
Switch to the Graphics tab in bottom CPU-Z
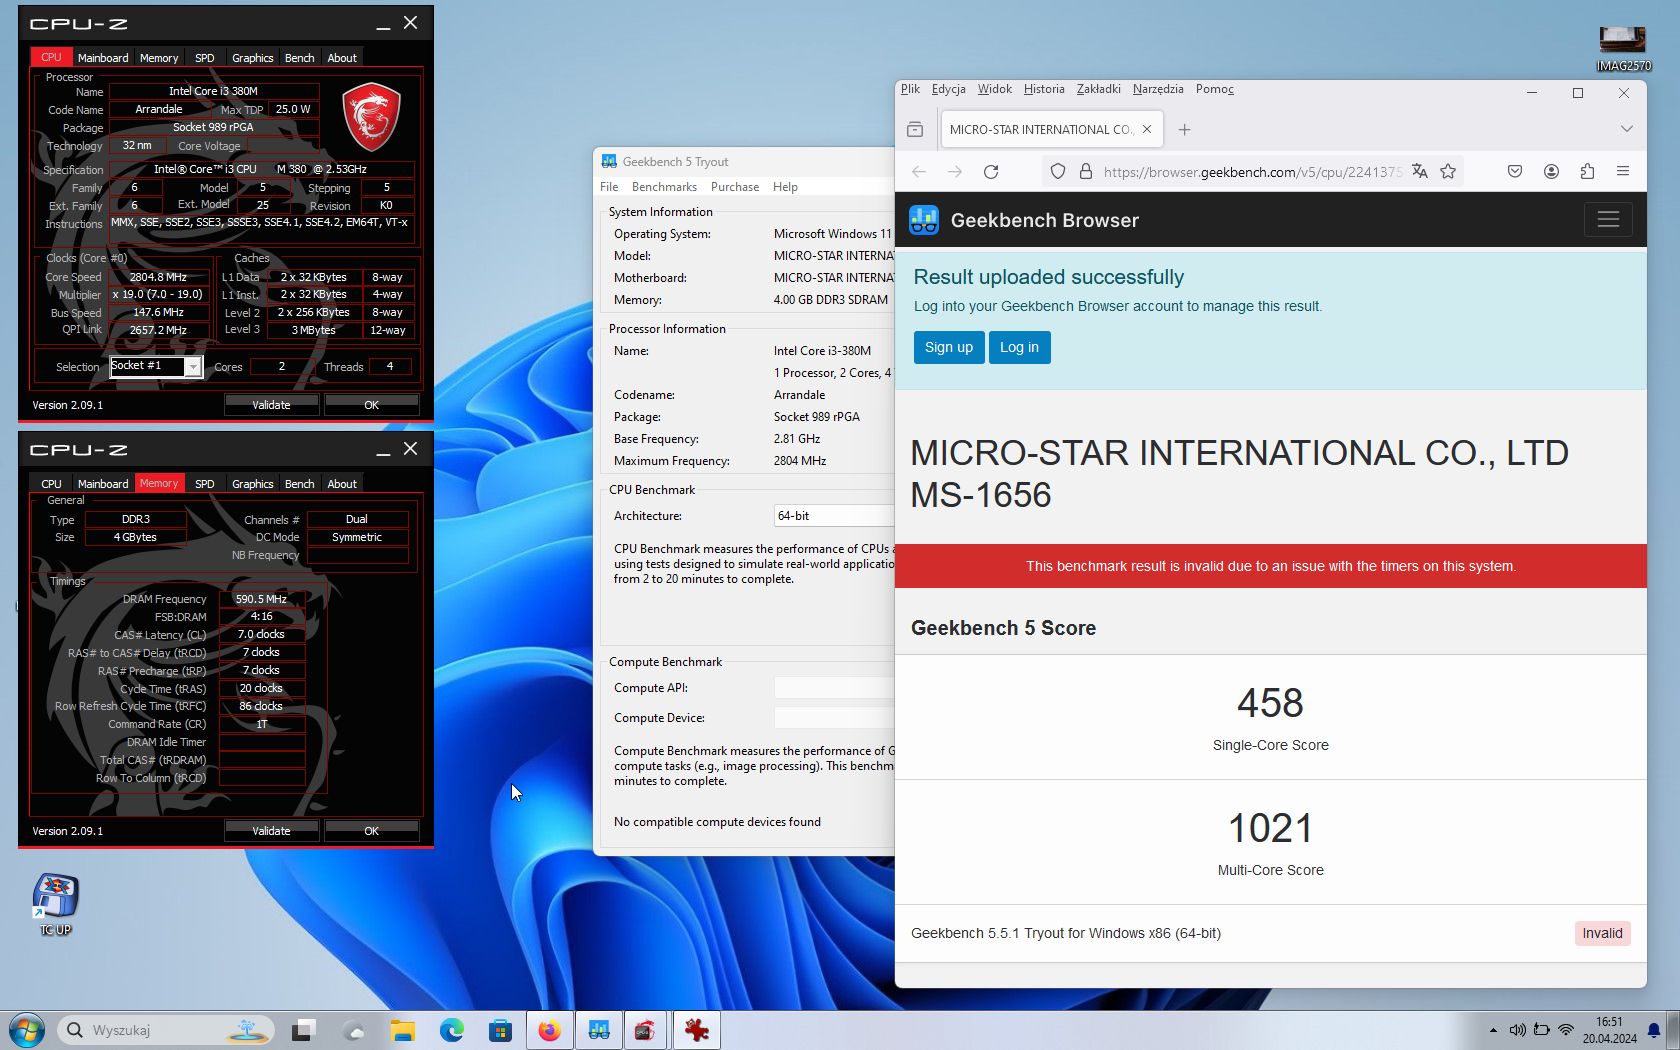[252, 484]
